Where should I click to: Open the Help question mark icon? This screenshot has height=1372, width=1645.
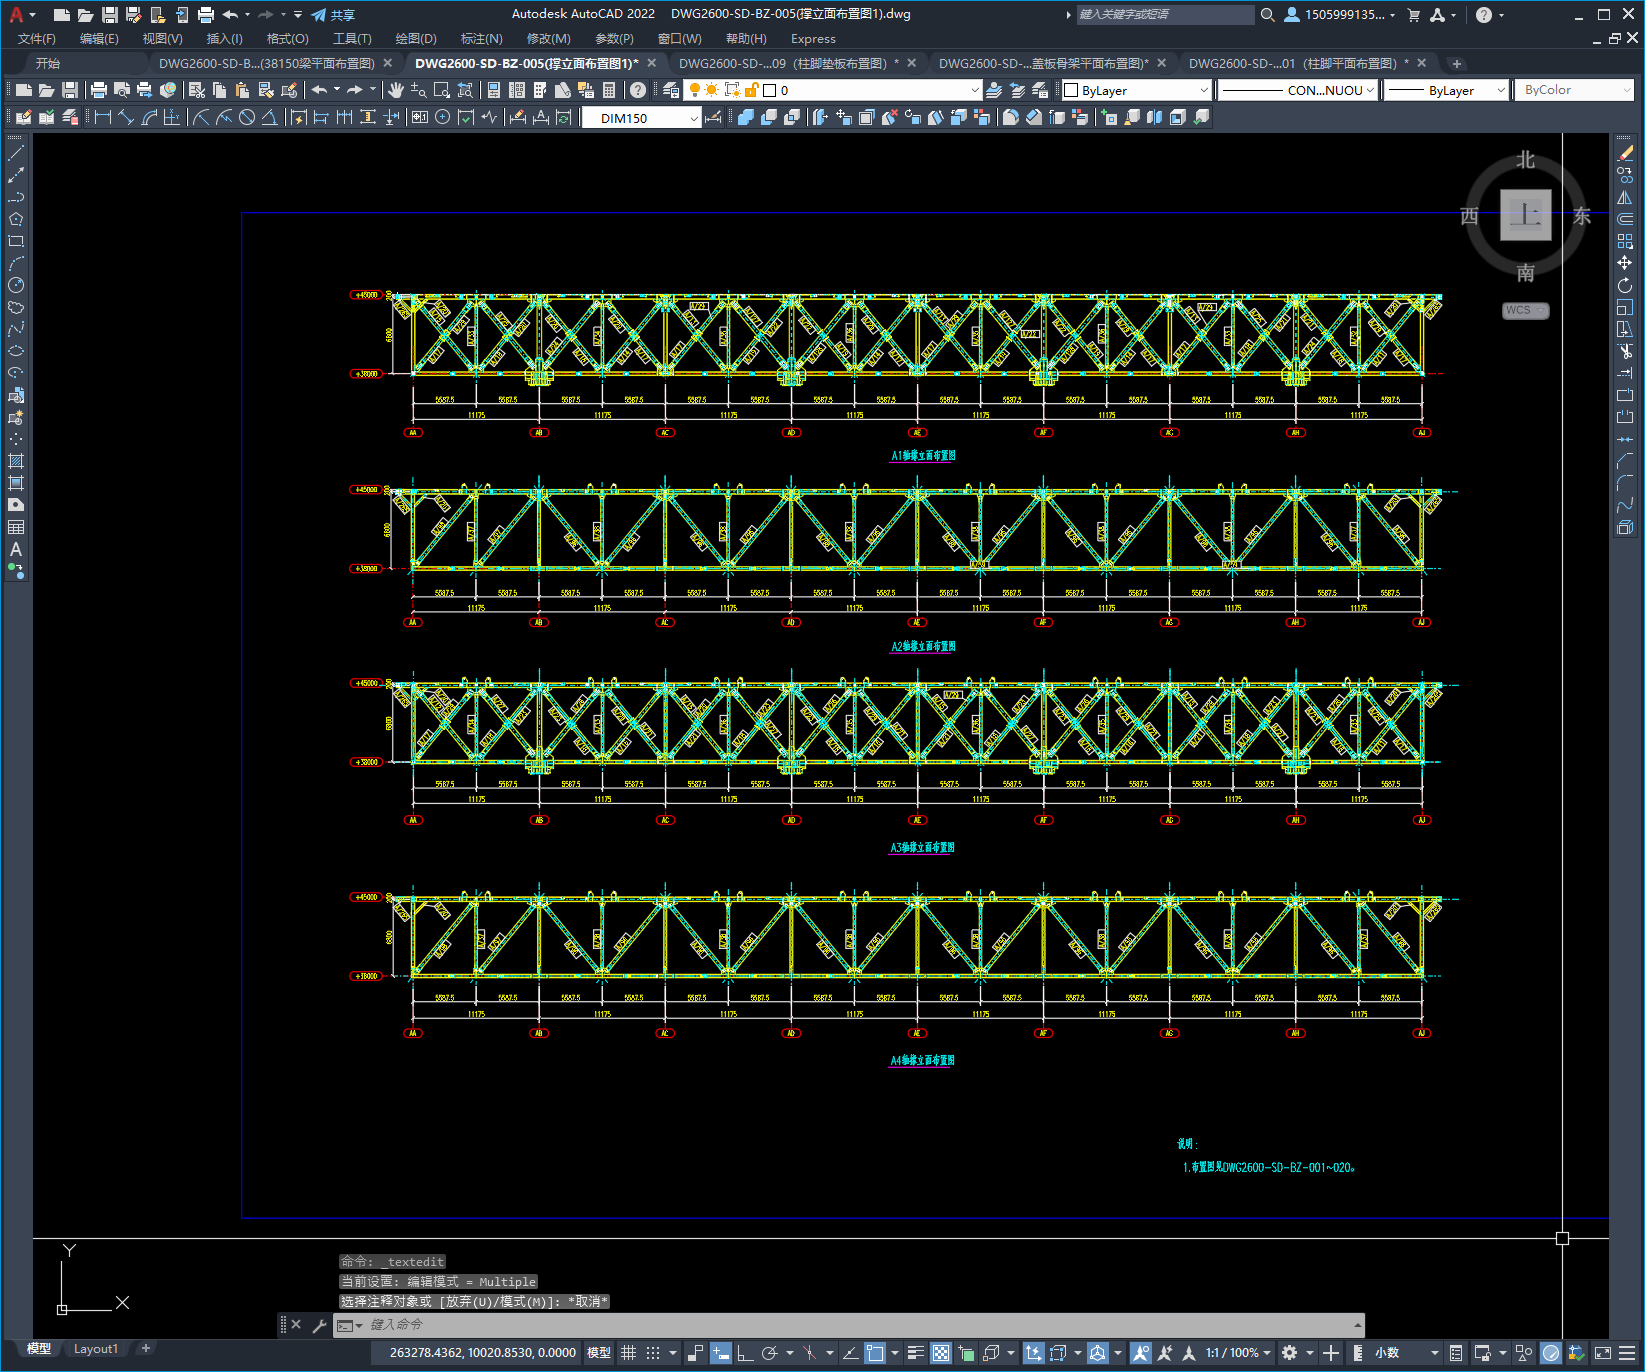638,90
